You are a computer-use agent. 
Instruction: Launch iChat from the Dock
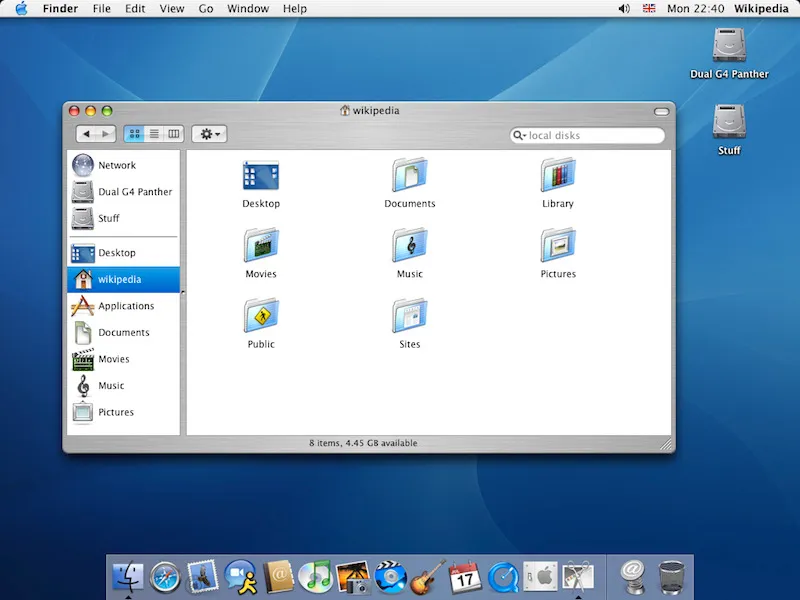point(238,575)
